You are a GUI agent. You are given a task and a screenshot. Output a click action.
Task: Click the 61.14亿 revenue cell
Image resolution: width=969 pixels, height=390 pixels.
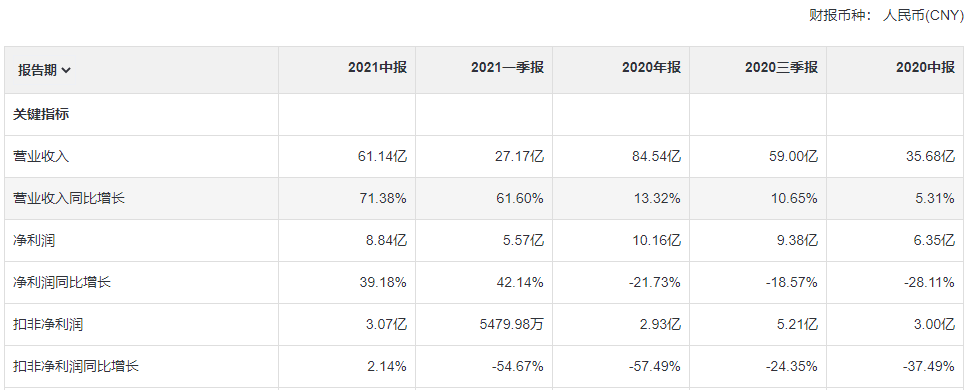383,156
